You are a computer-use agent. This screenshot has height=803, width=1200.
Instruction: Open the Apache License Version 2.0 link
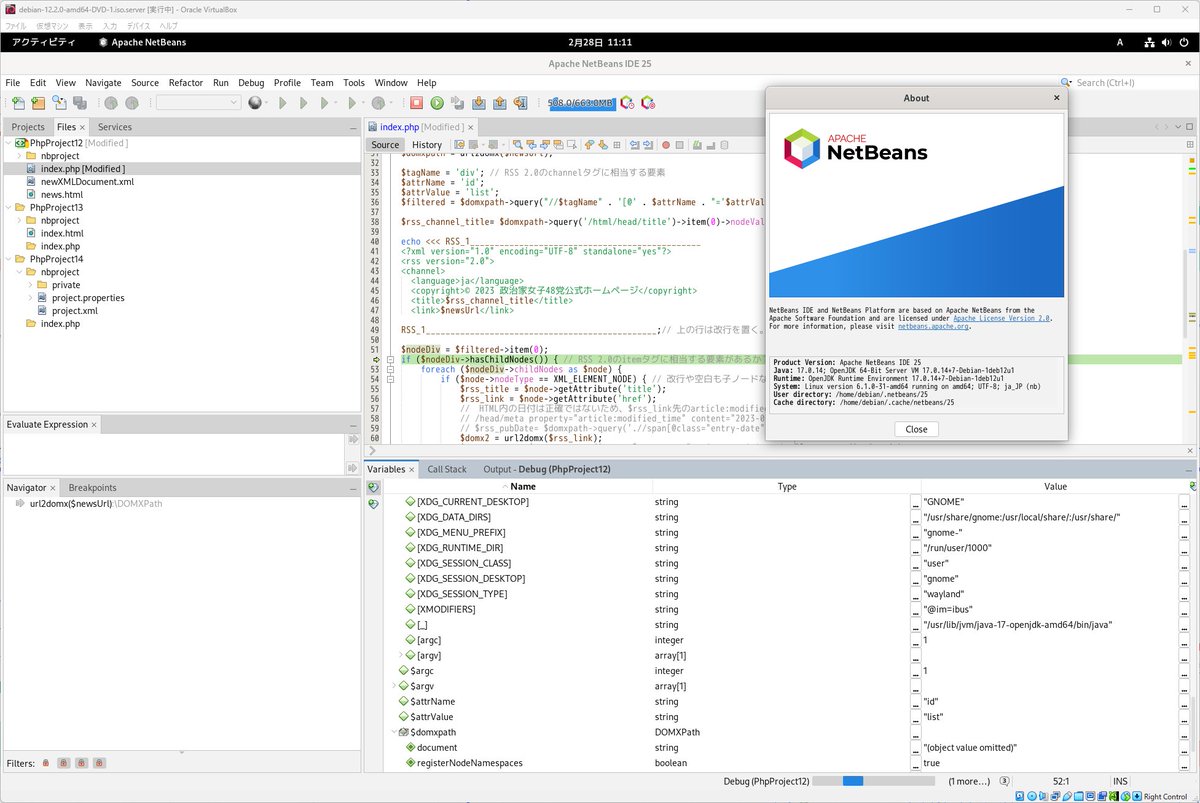[x=1001, y=318]
